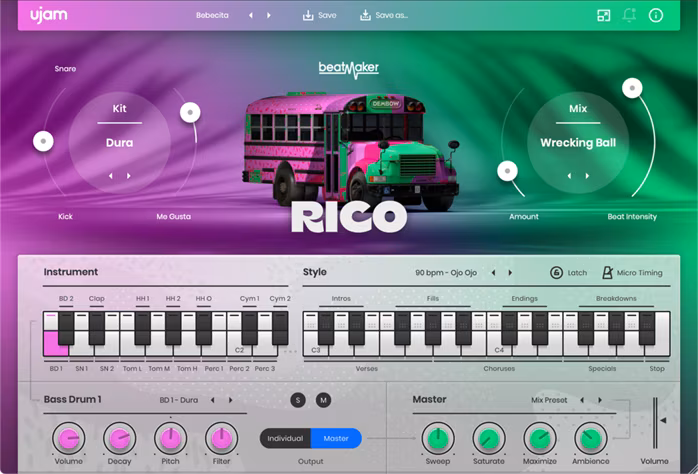Click the Verses section label
The height and width of the screenshot is (474, 698).
[x=367, y=369]
